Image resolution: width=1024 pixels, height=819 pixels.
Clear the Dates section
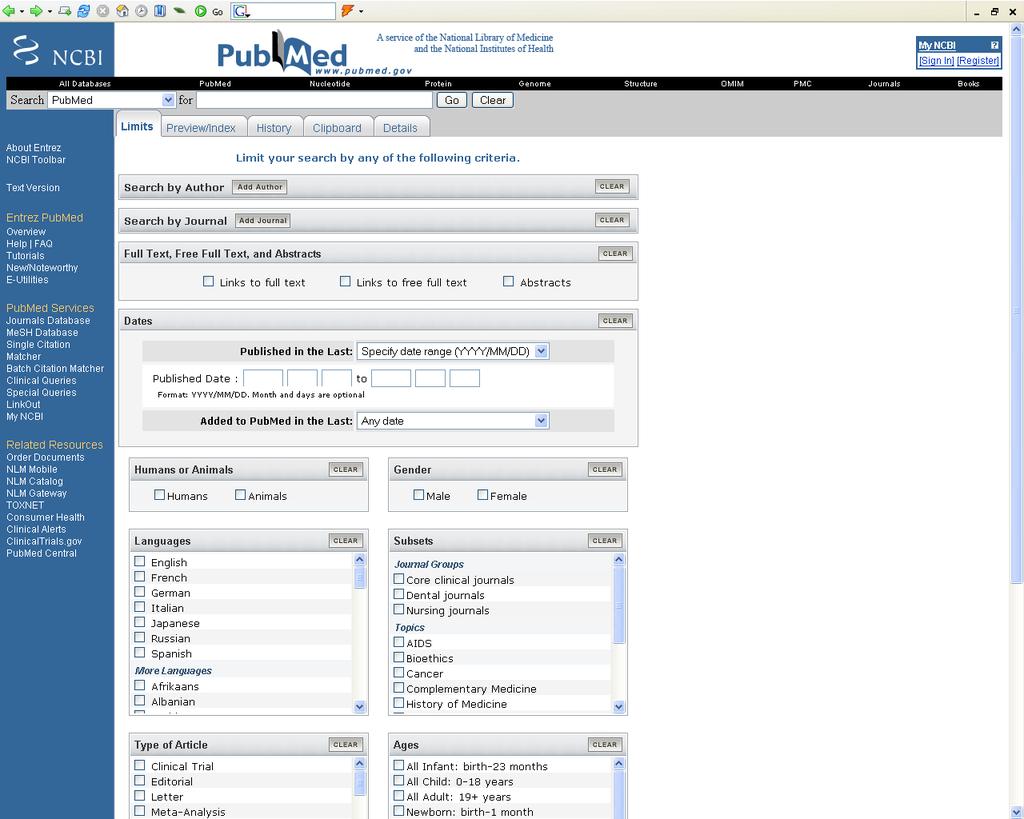click(x=615, y=321)
